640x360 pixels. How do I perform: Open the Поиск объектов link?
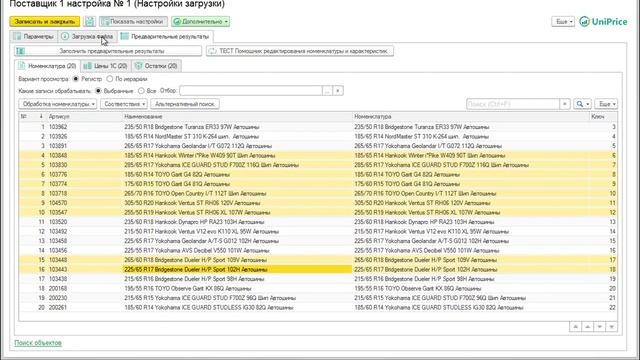pyautogui.click(x=38, y=343)
